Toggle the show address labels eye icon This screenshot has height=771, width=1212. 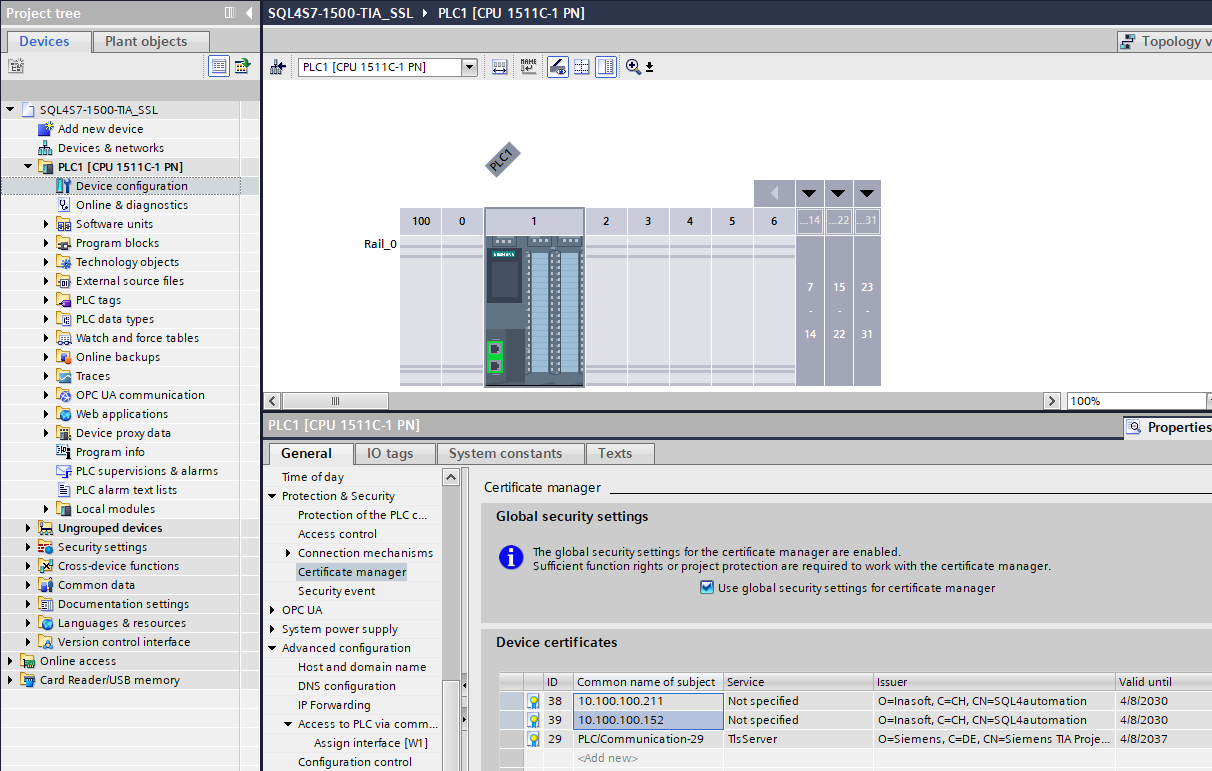(x=558, y=67)
